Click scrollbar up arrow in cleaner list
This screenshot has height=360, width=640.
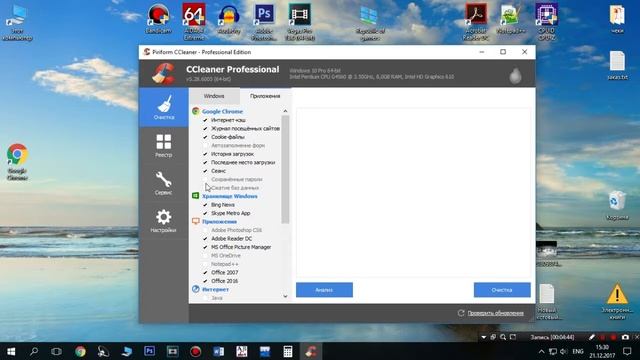(x=285, y=111)
